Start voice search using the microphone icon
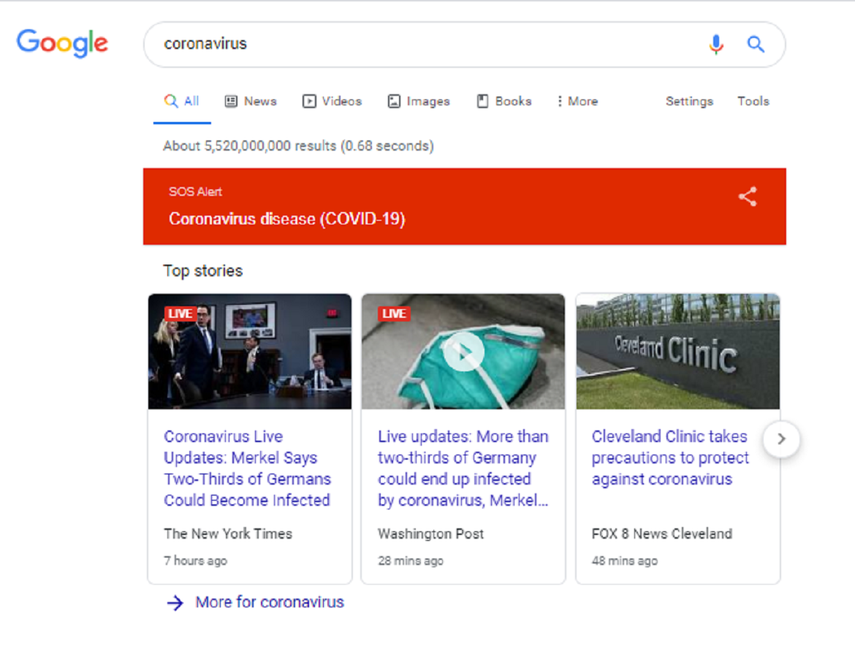 [716, 44]
